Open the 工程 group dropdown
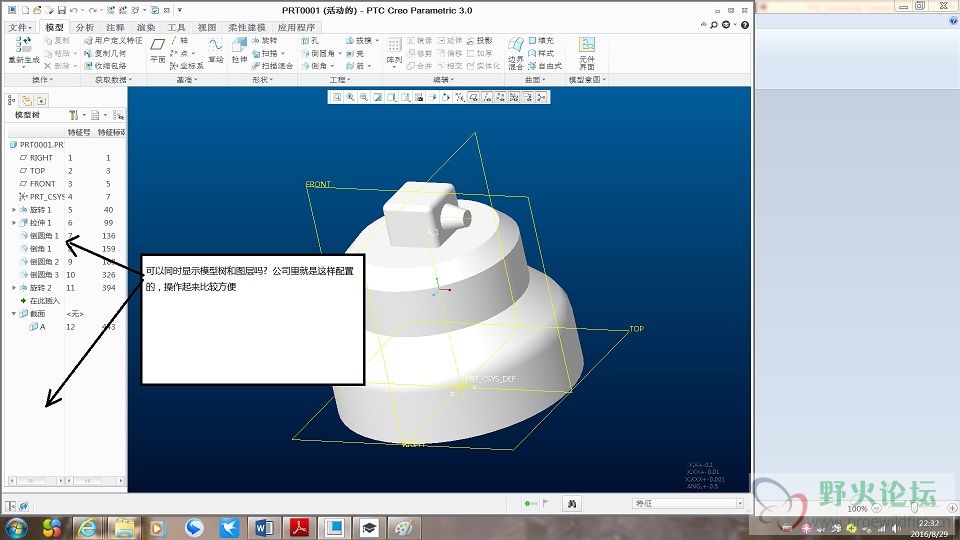 coord(339,80)
